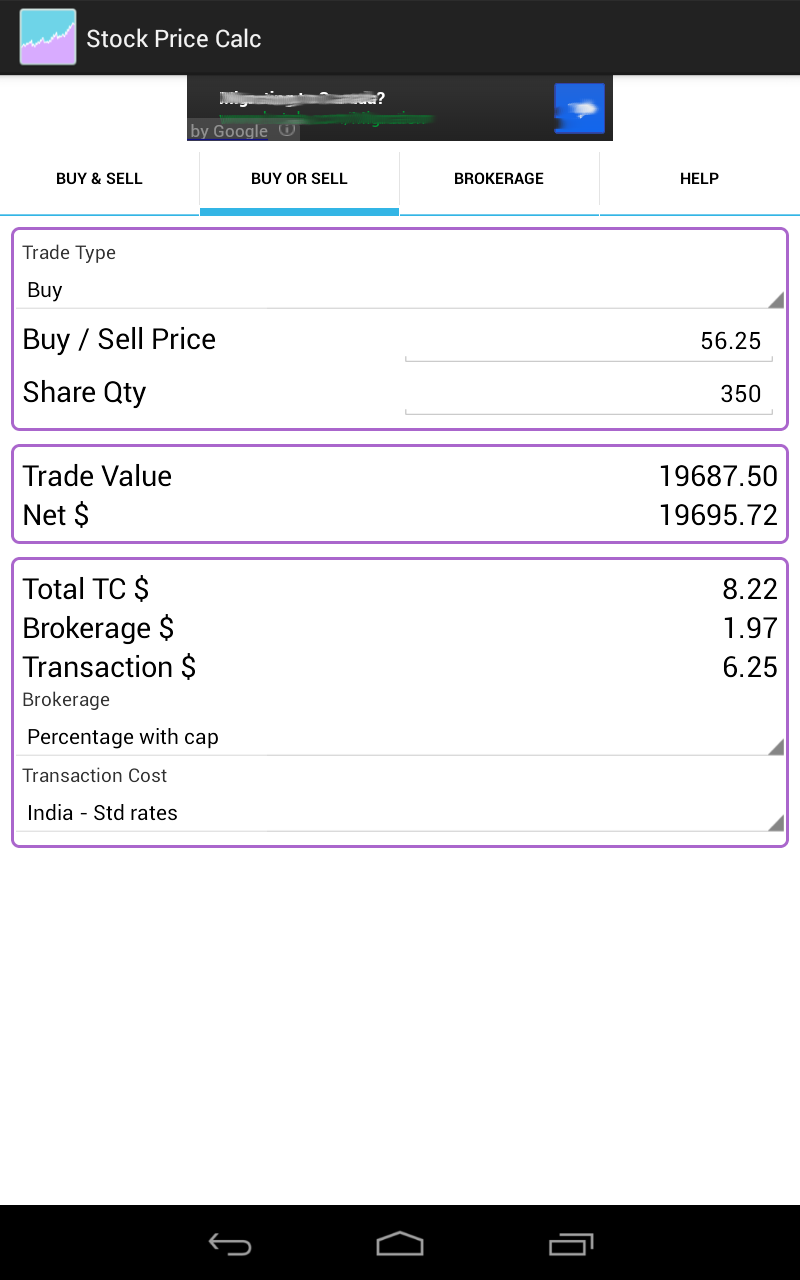The image size is (800, 1280).
Task: Tap the banner ad headline text
Action: [x=302, y=99]
